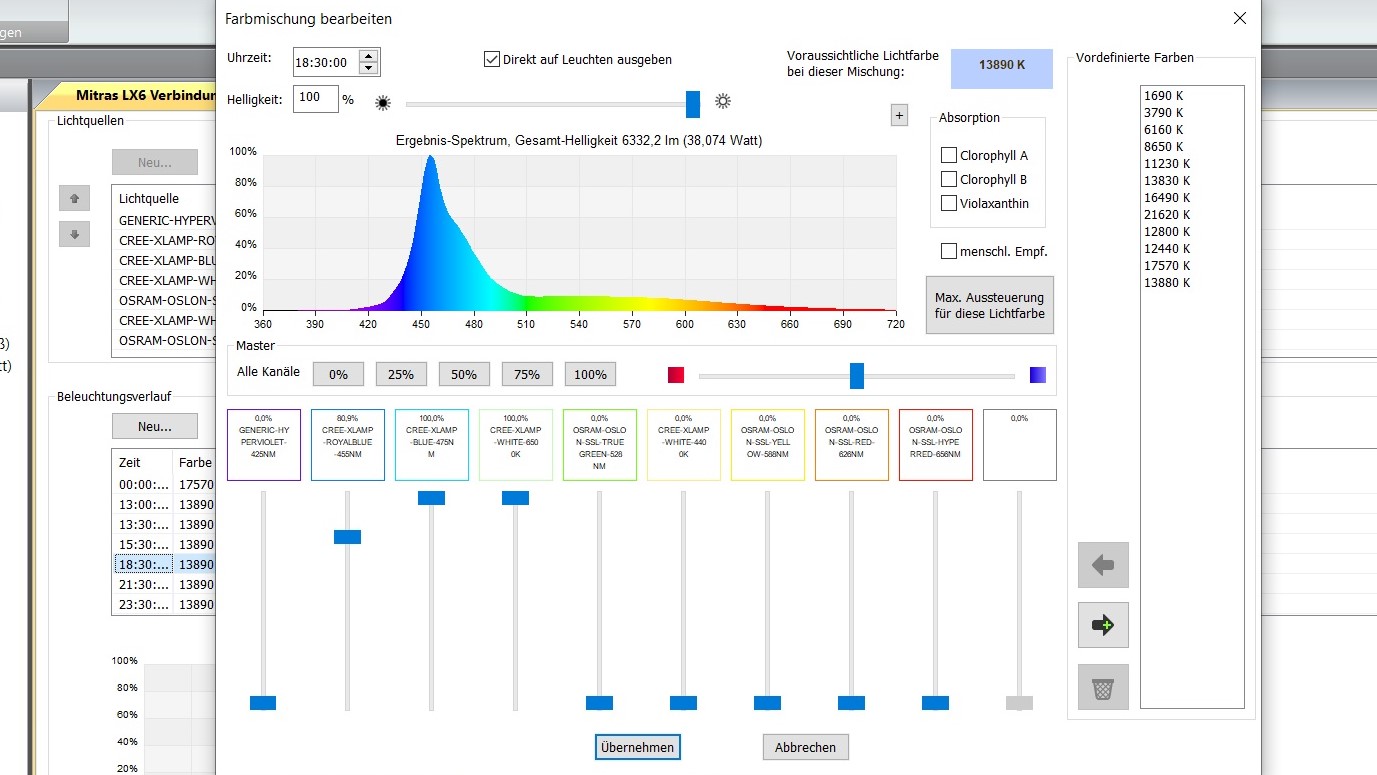This screenshot has height=775, width=1377.
Task: Click the trash bin delete icon
Action: [1103, 687]
